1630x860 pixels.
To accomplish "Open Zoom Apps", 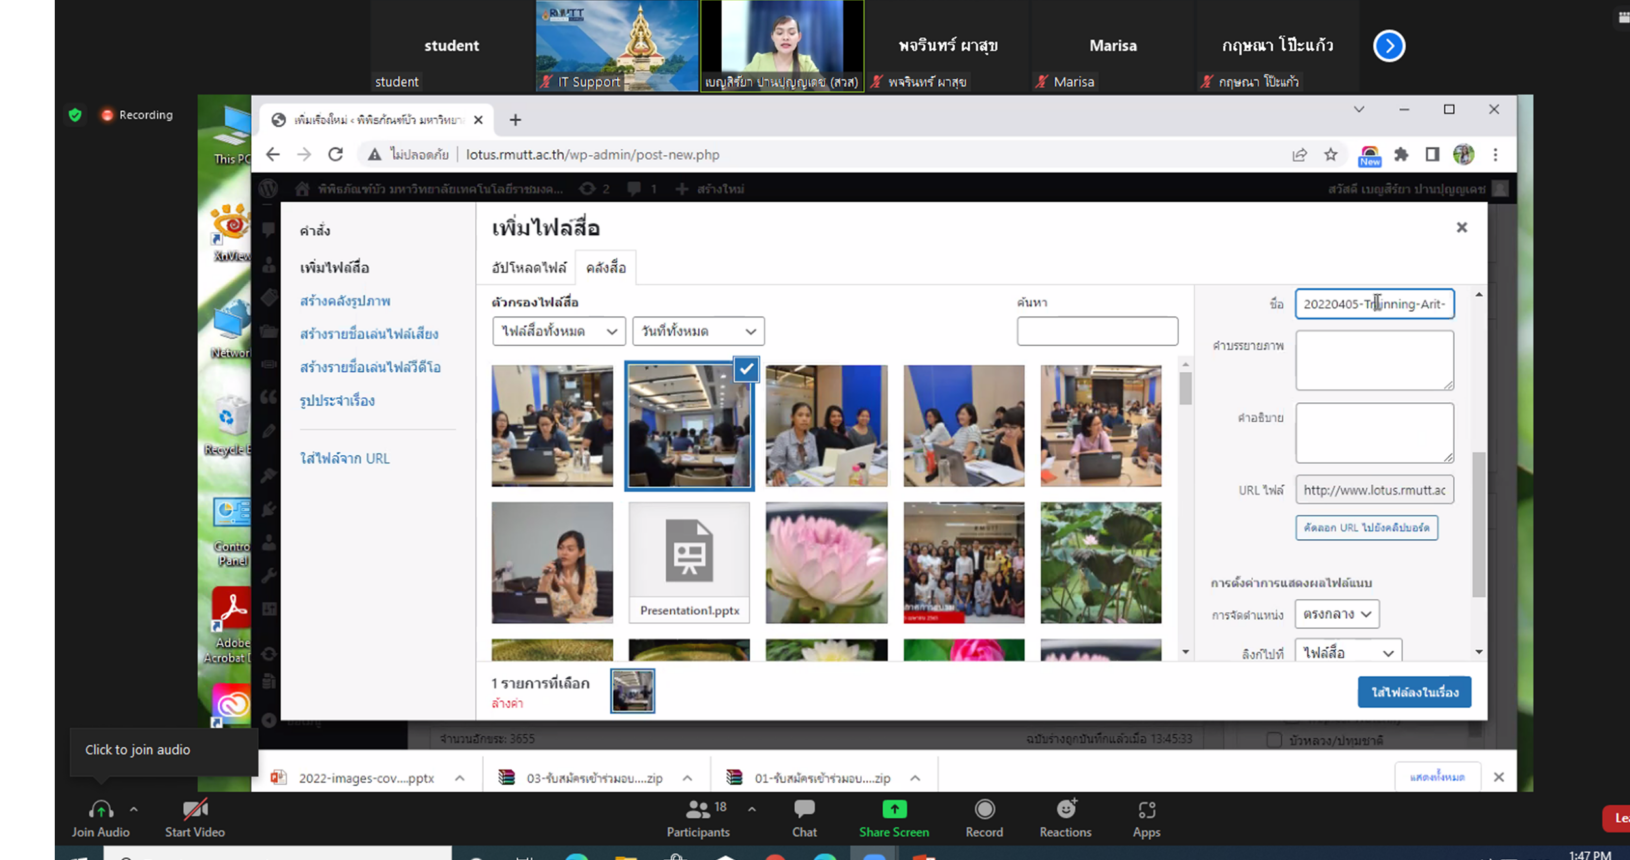I will tap(1146, 818).
